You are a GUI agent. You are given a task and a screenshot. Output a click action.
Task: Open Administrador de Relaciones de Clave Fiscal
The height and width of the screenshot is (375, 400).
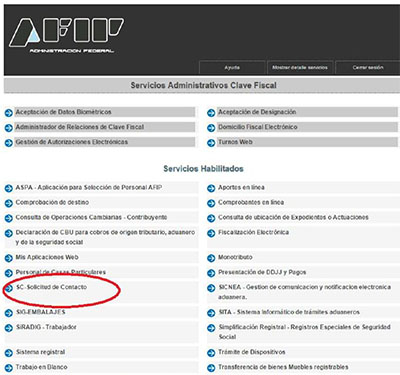pyautogui.click(x=80, y=127)
